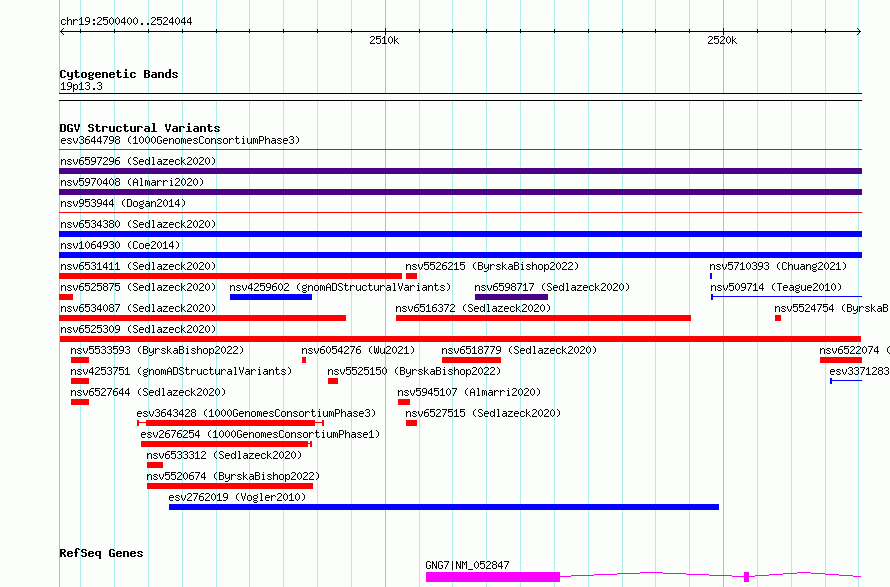890x587 pixels.
Task: Click nsv5525150 (ByrskaBishop2022) label
Action: coord(414,371)
